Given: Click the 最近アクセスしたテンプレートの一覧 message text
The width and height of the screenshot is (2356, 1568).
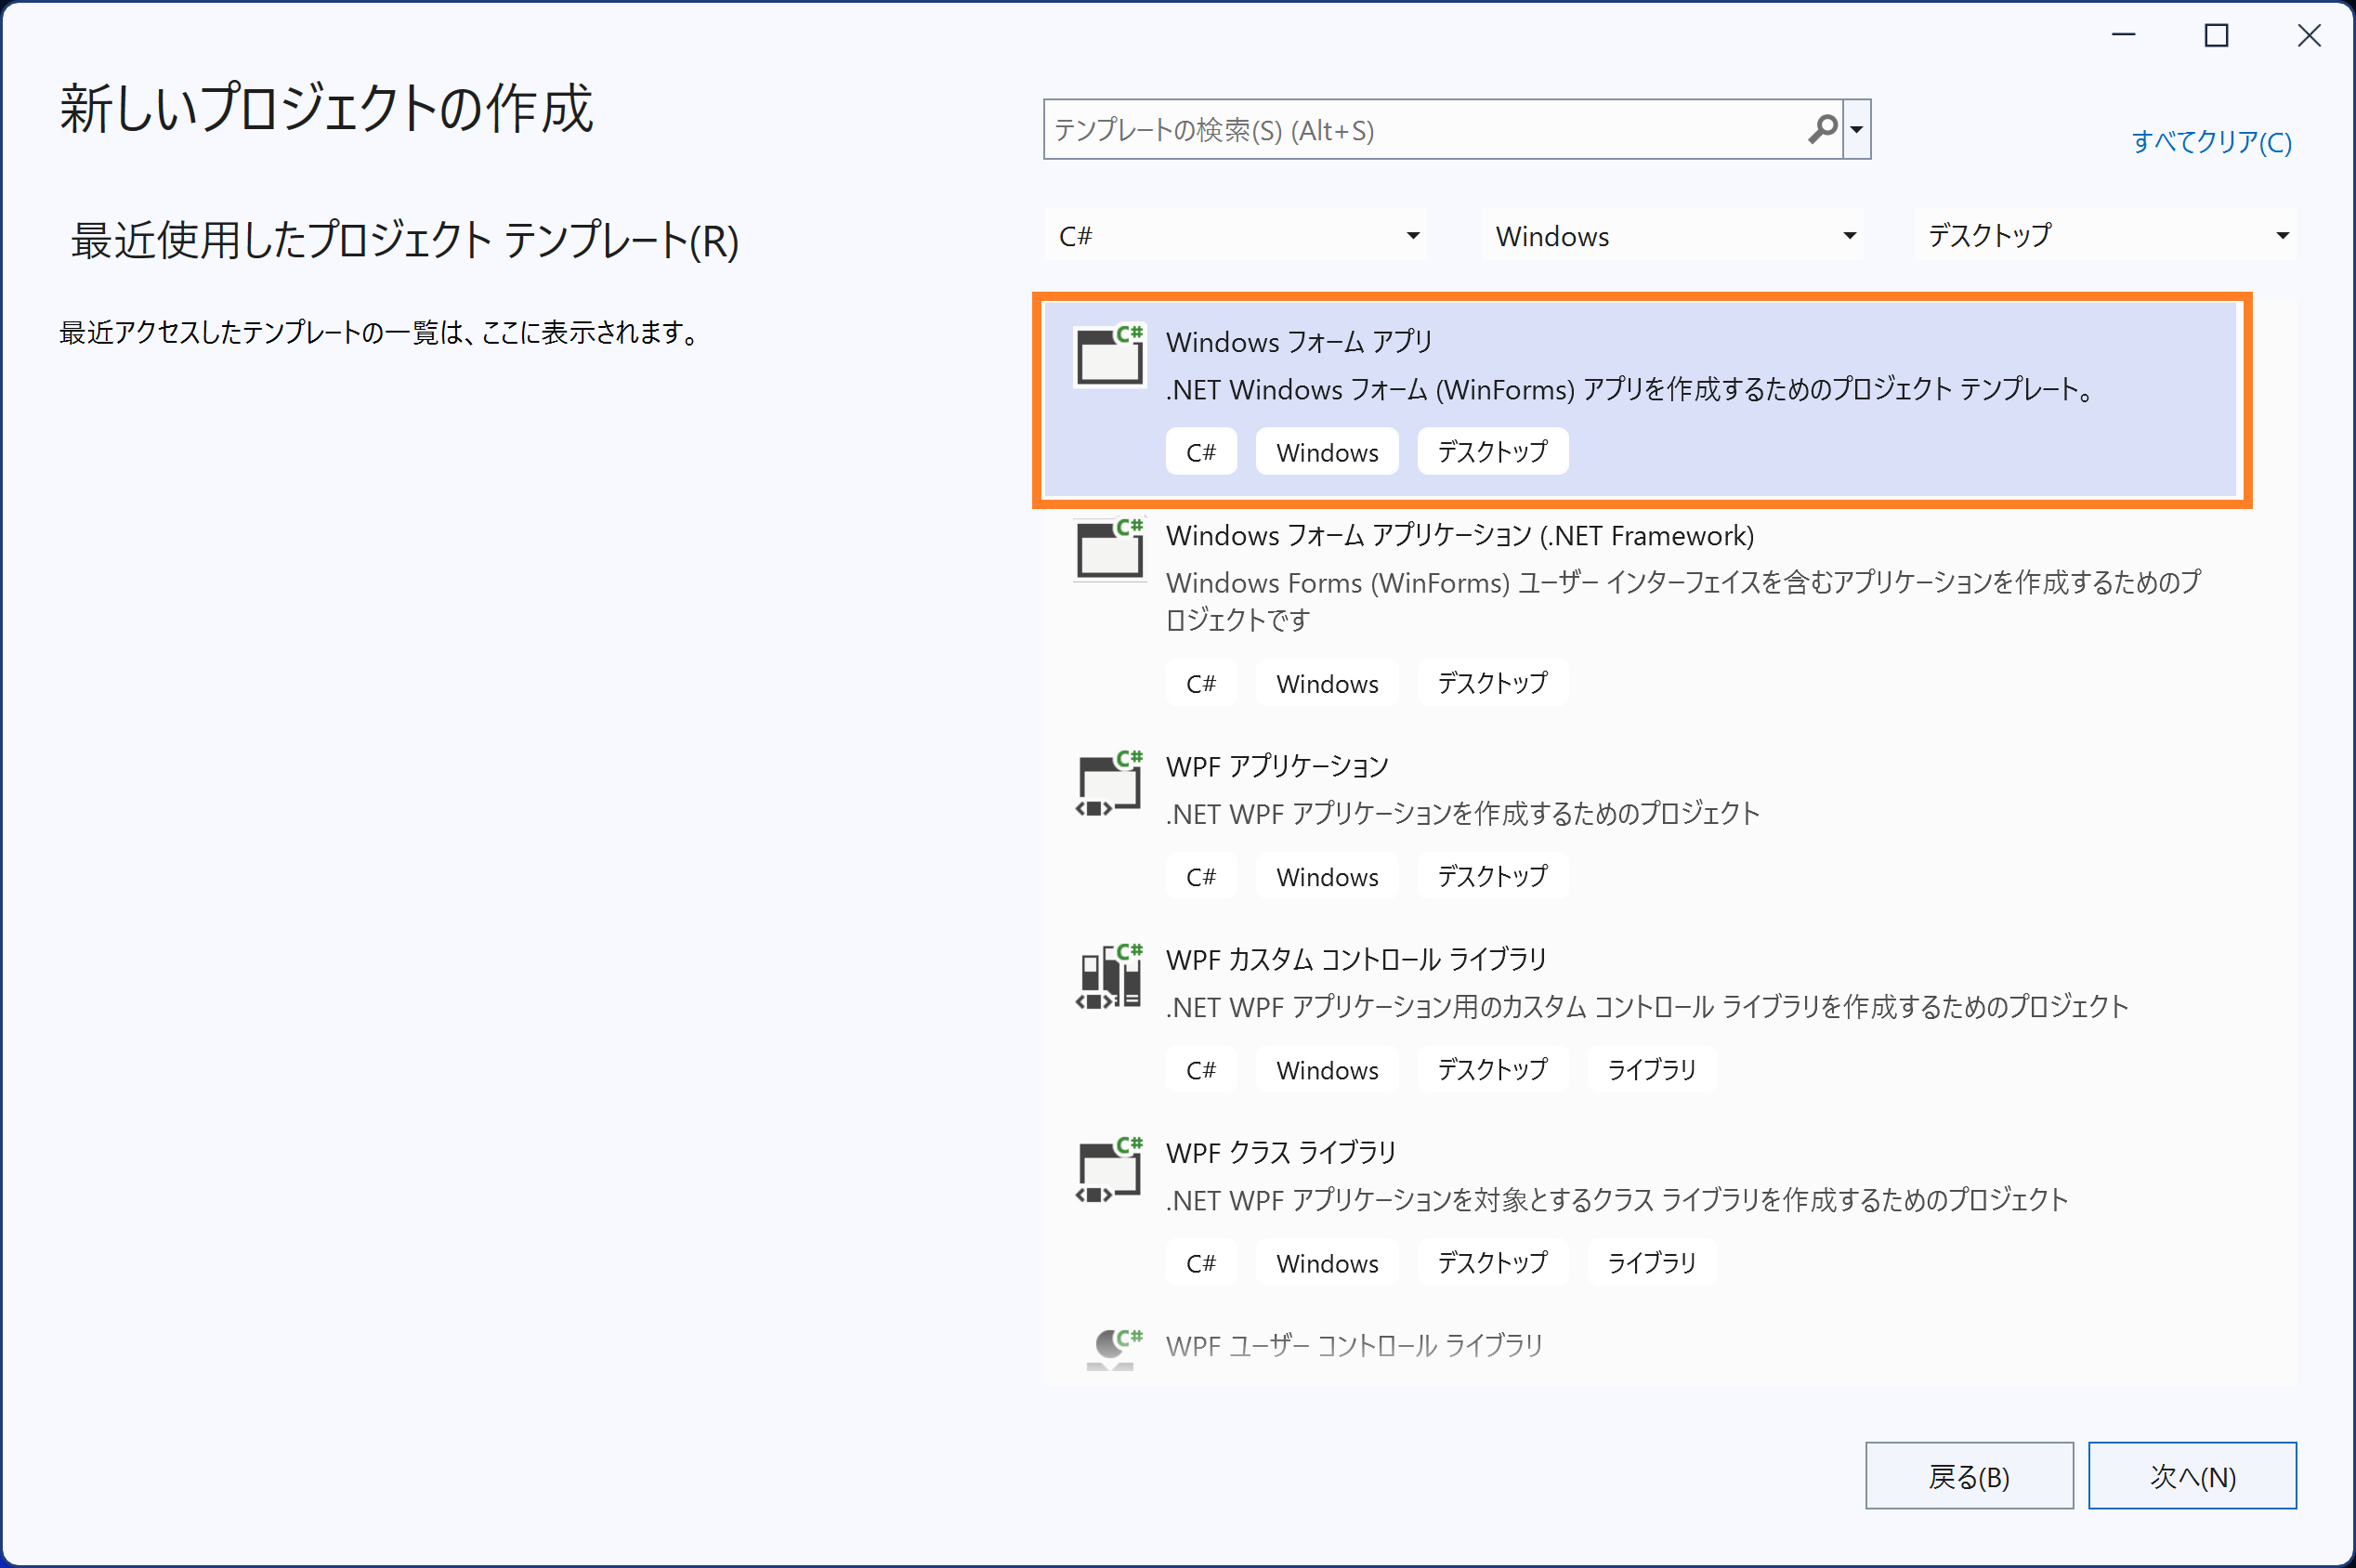Looking at the screenshot, I should click(x=380, y=332).
